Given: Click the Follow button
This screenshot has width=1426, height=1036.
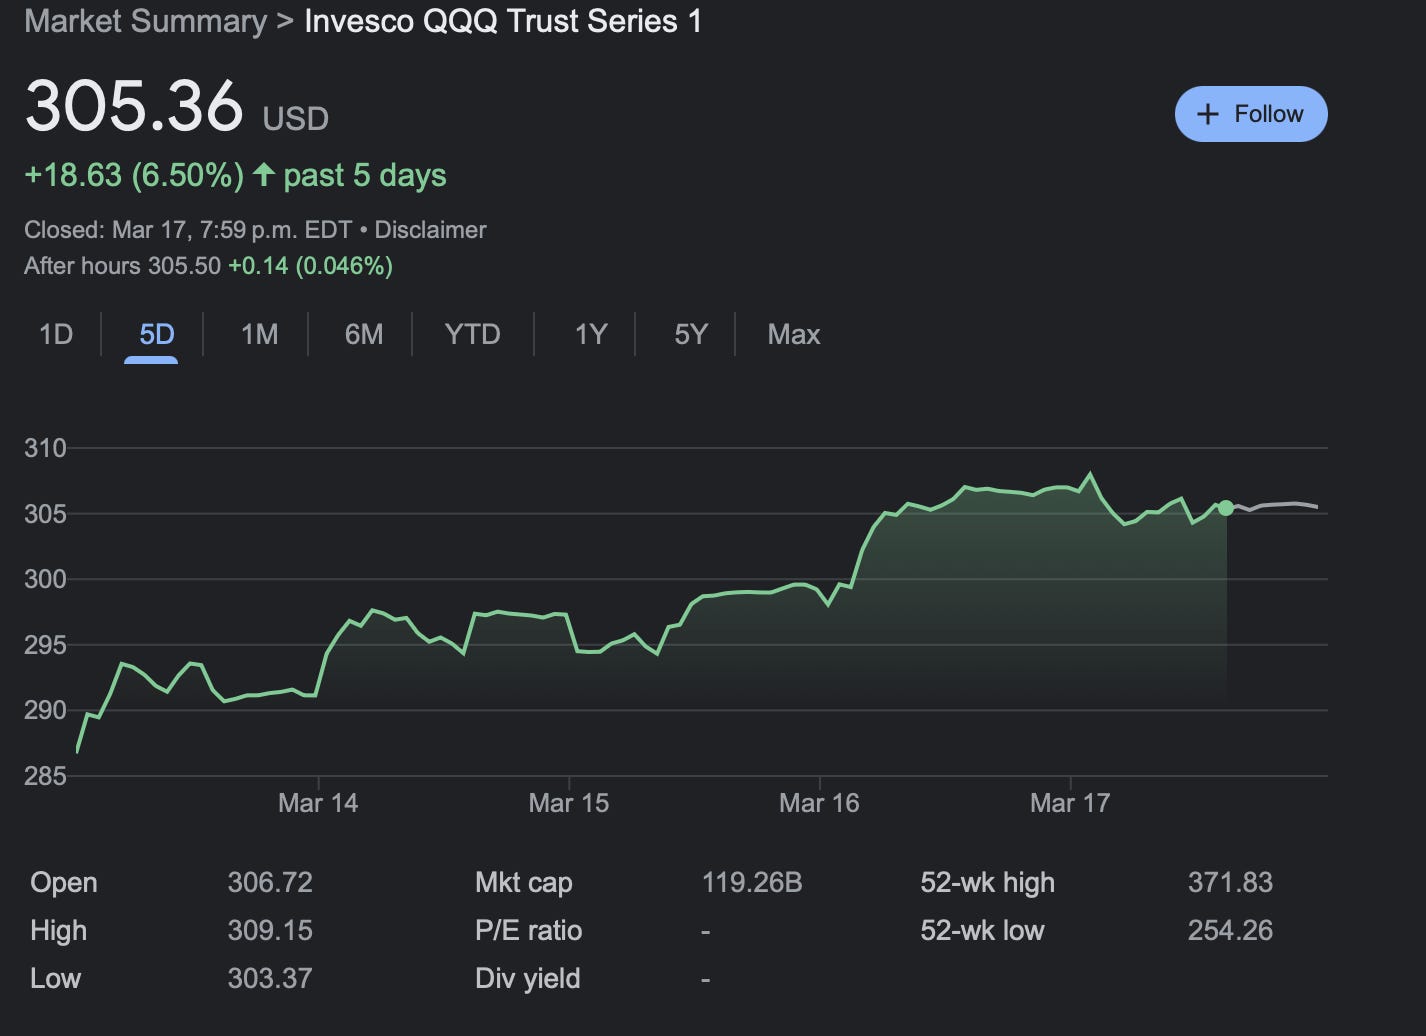Looking at the screenshot, I should click(1251, 114).
